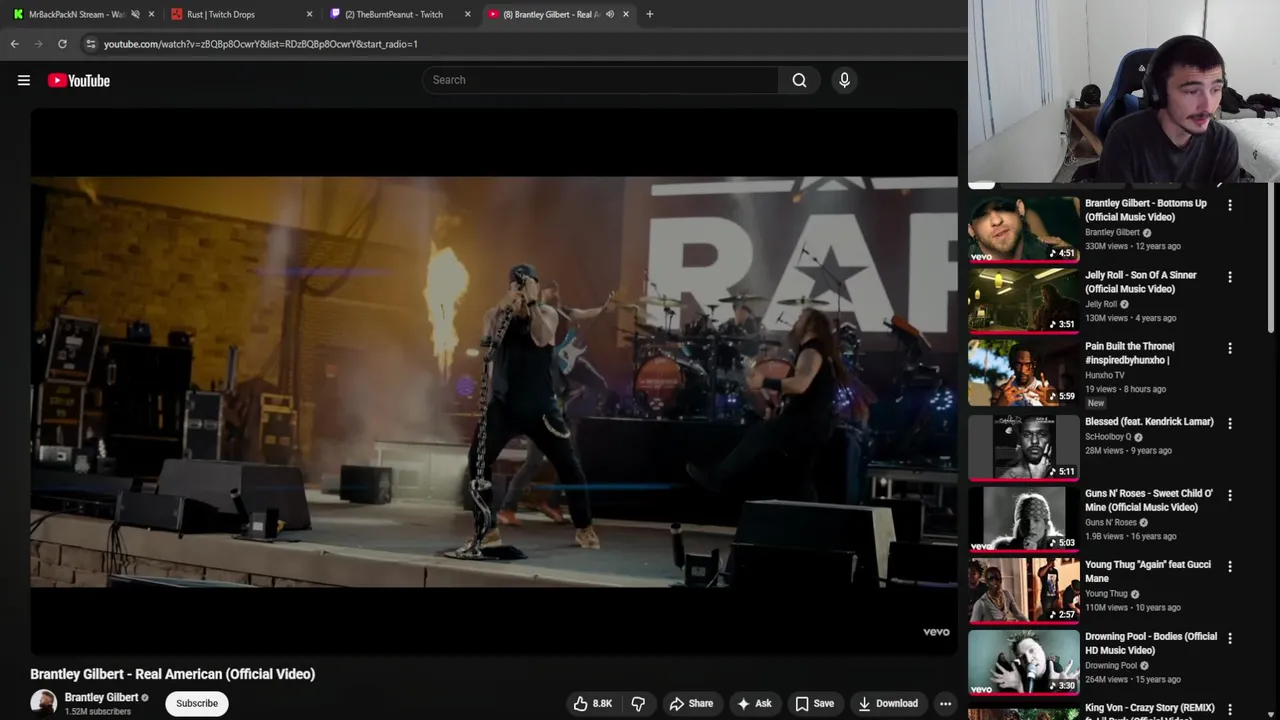Open options menu for Son Of A Sinner
The width and height of the screenshot is (1280, 720).
click(1230, 277)
